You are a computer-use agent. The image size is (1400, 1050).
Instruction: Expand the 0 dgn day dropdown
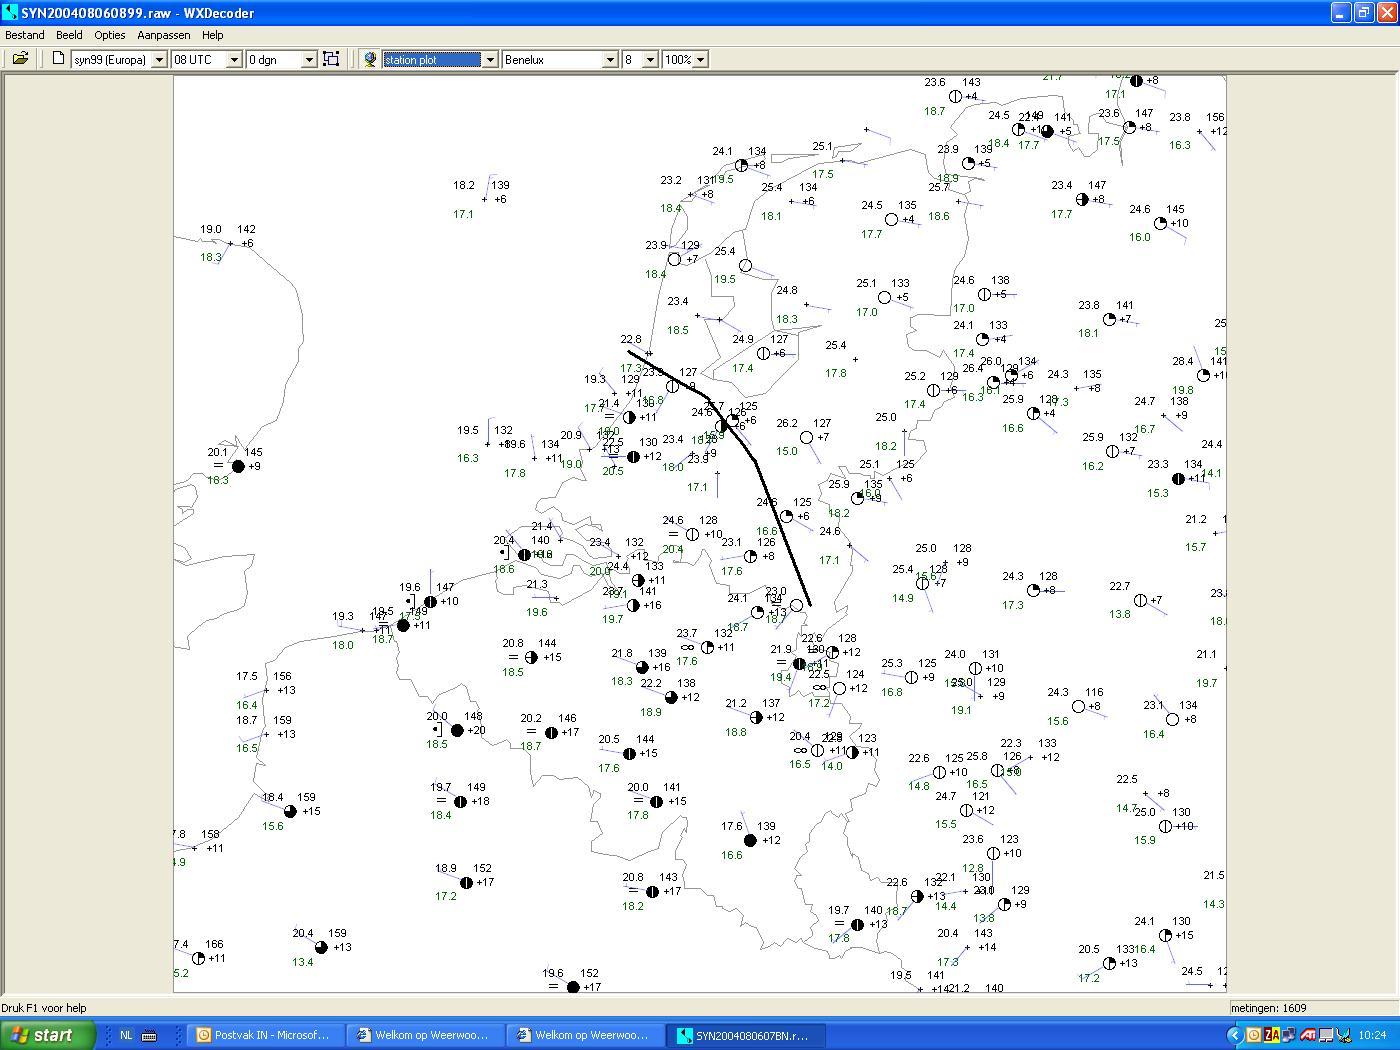pyautogui.click(x=308, y=60)
